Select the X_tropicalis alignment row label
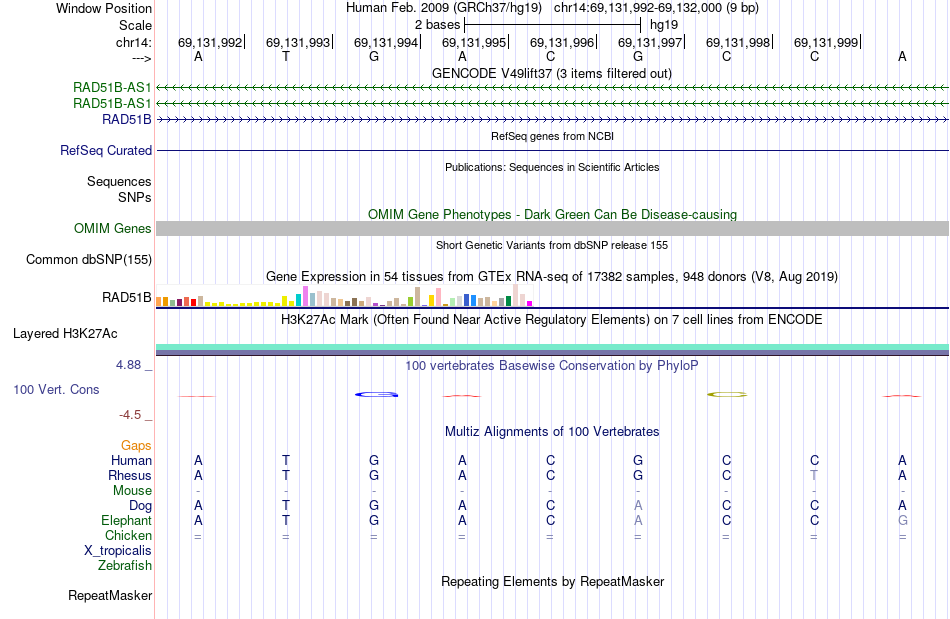This screenshot has height=619, width=950. pos(118,551)
